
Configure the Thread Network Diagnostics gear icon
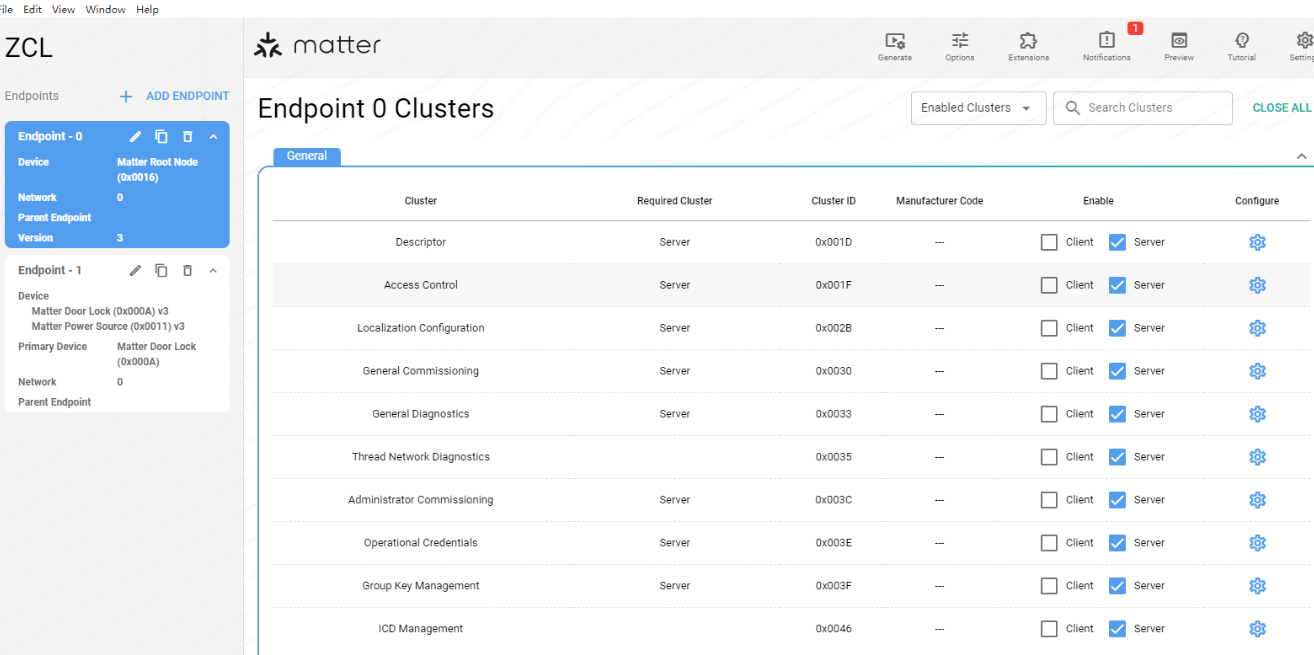1257,457
